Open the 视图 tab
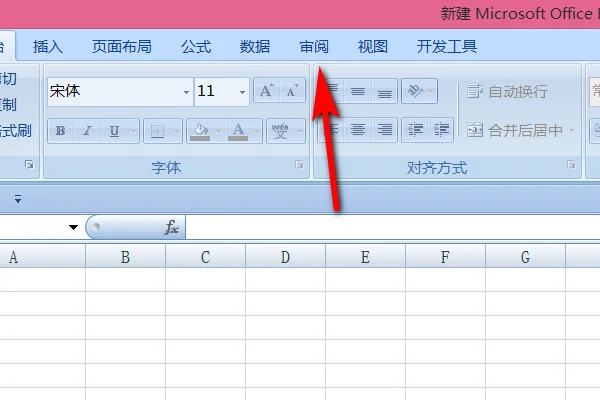Screen dimensions: 600x400 (373, 47)
